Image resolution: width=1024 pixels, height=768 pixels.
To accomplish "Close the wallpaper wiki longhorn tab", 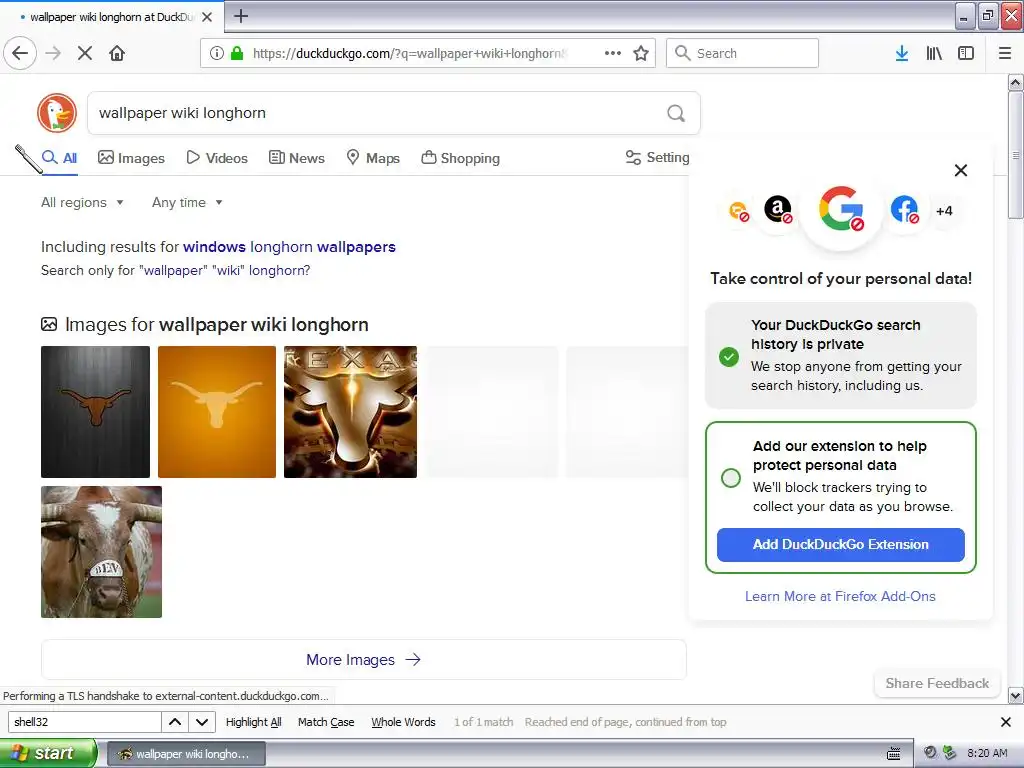I will [x=207, y=17].
